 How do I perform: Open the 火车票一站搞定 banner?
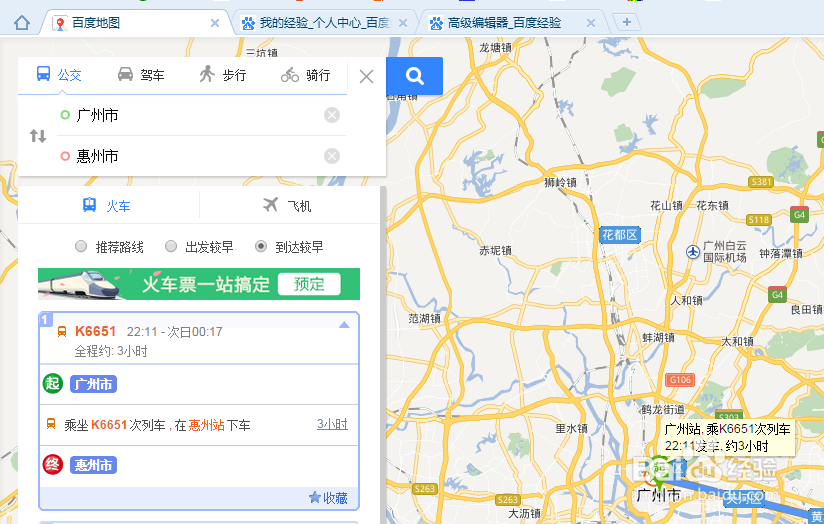click(199, 284)
